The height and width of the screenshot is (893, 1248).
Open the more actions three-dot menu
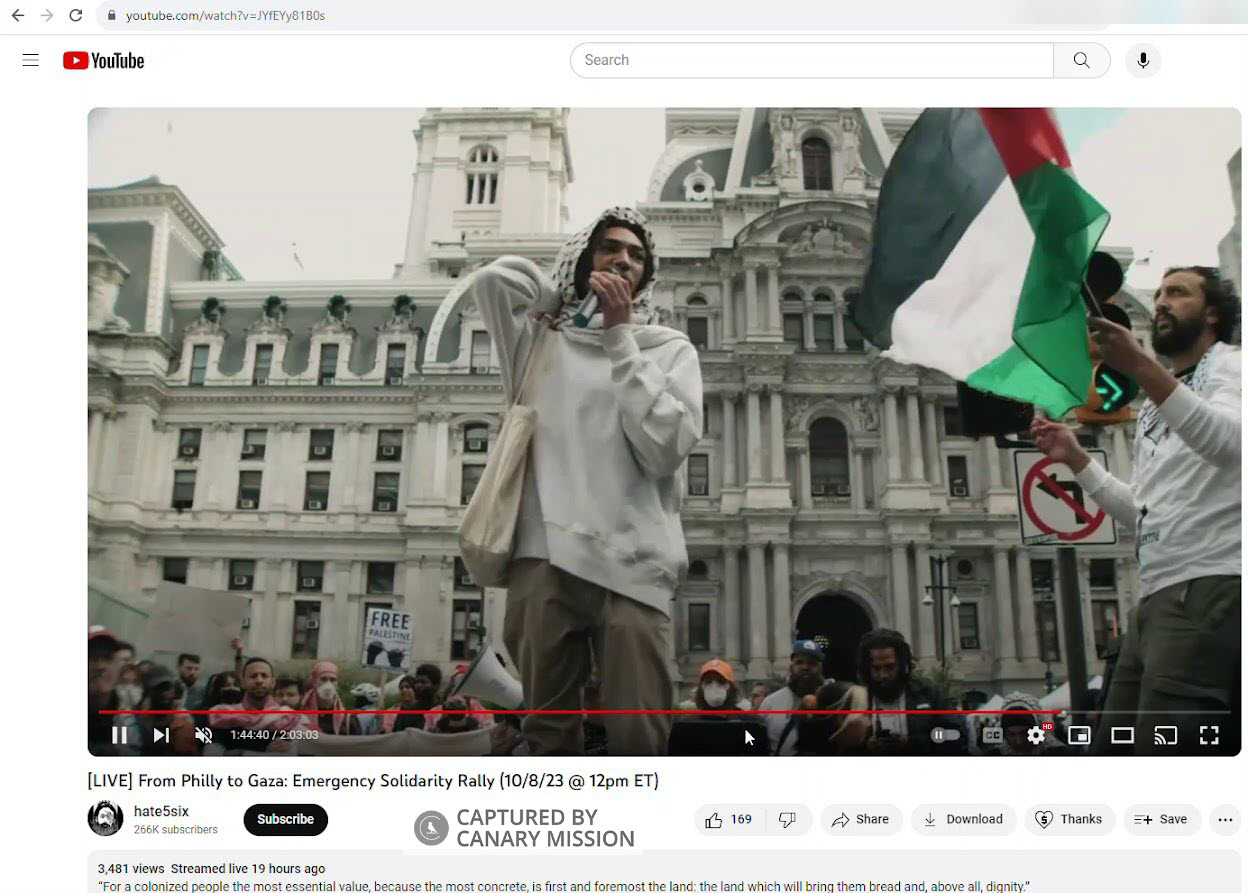[1225, 819]
